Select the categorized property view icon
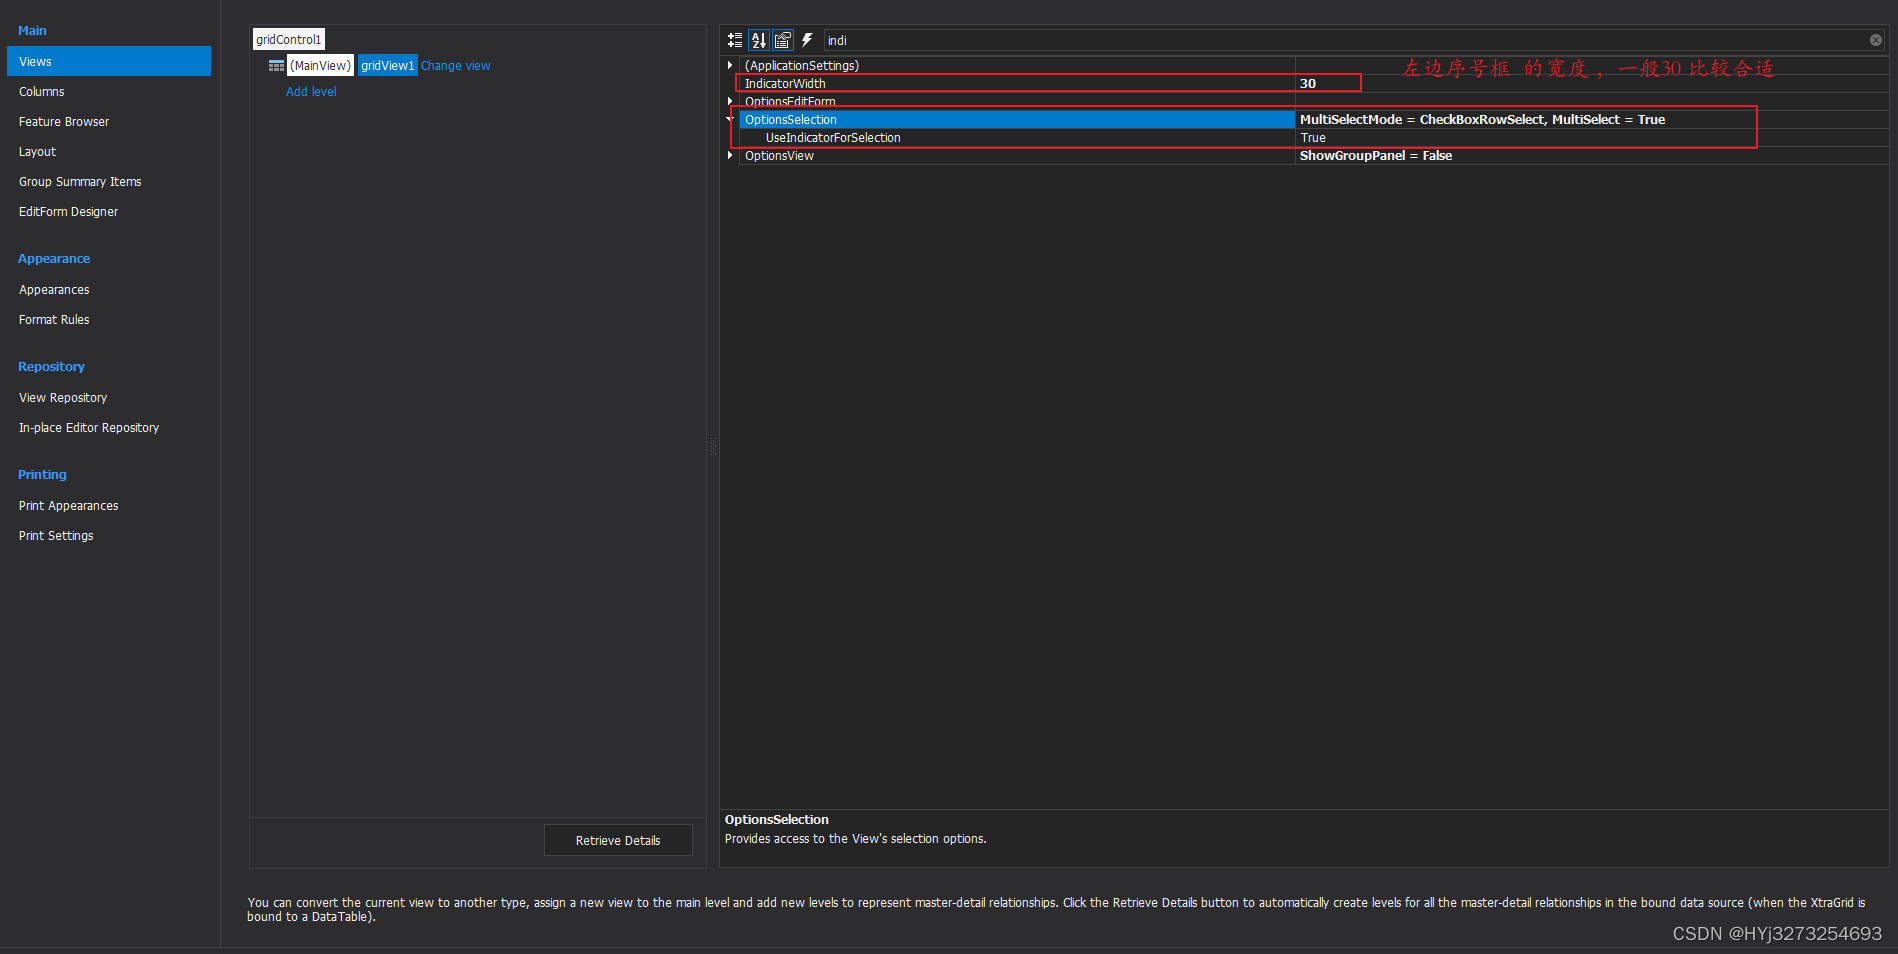The image size is (1898, 954). tap(735, 40)
